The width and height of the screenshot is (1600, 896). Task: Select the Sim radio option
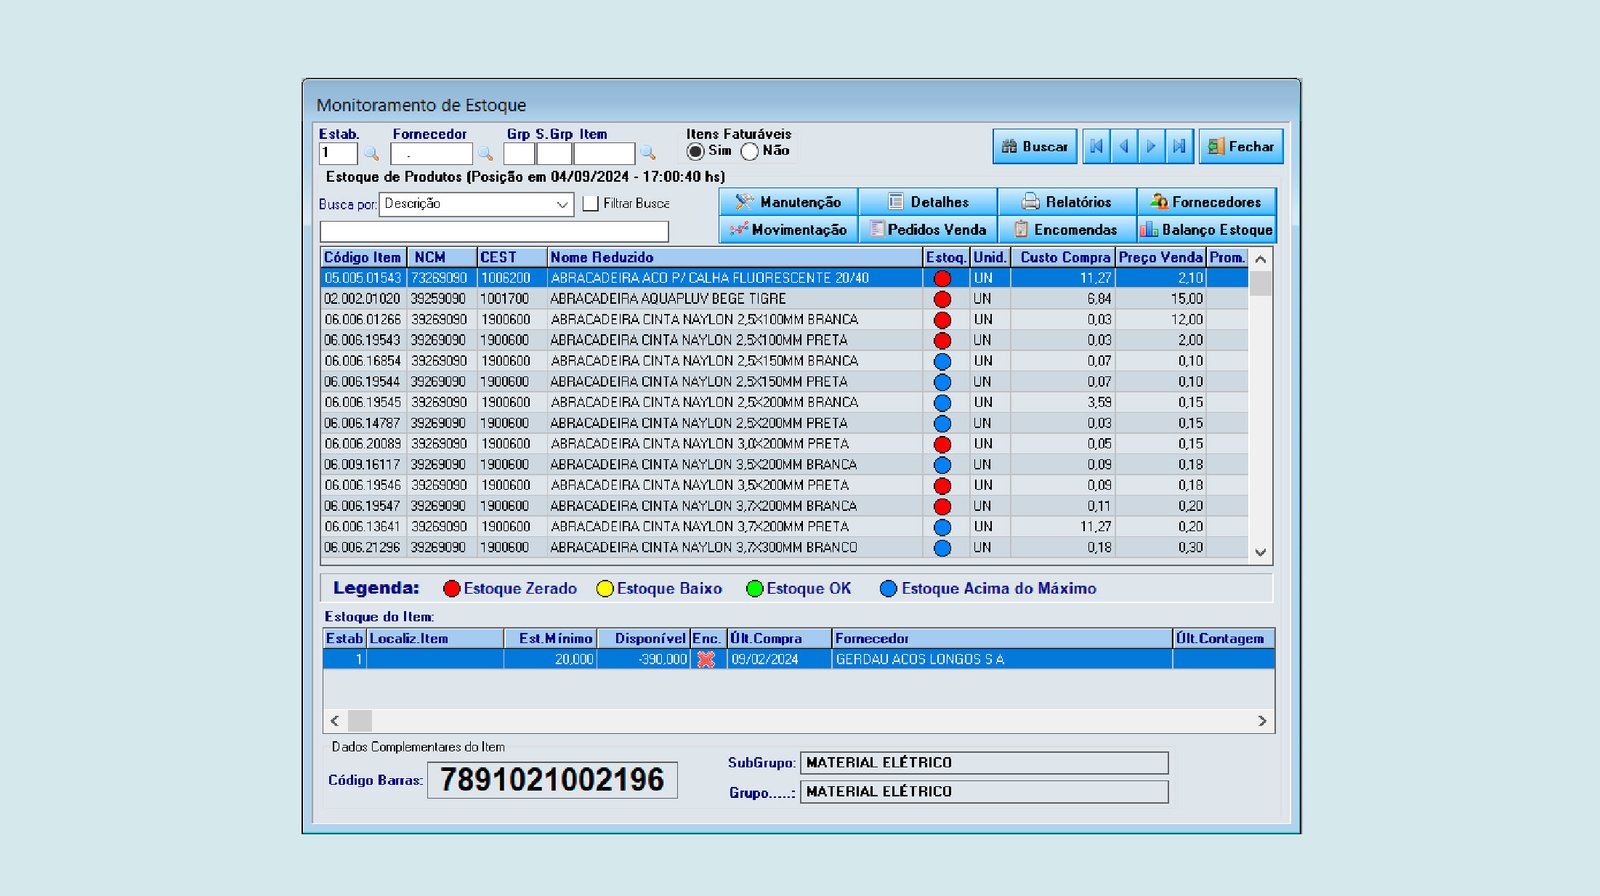[x=695, y=151]
